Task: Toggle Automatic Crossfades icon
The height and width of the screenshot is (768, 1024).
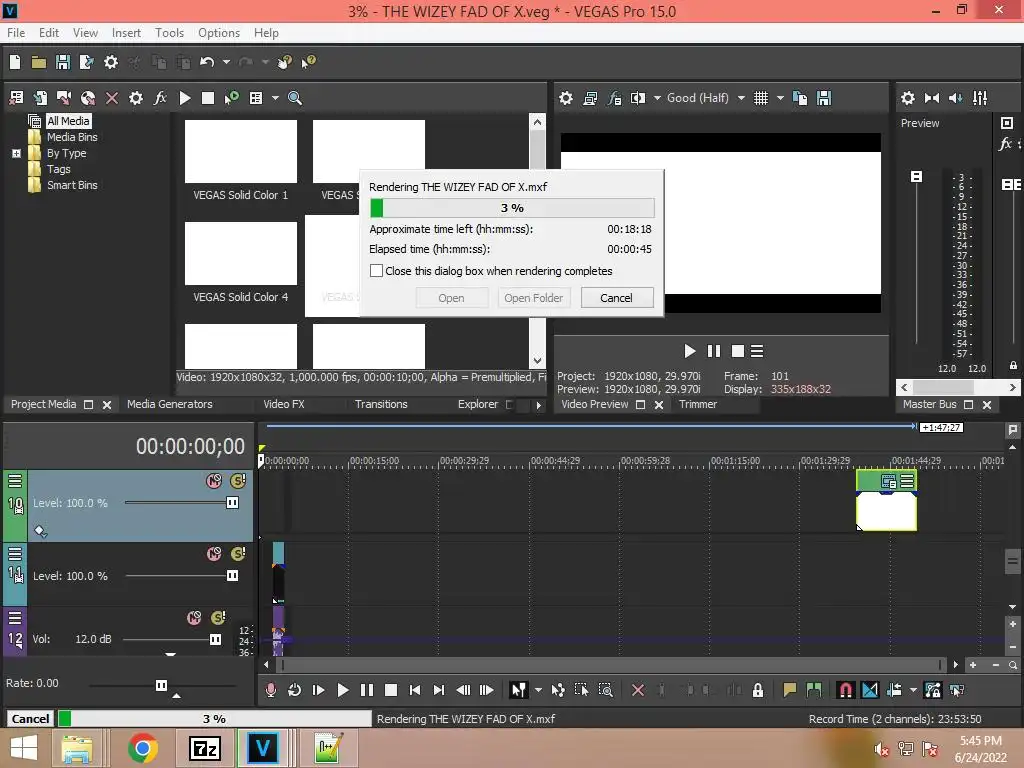Action: click(x=870, y=690)
